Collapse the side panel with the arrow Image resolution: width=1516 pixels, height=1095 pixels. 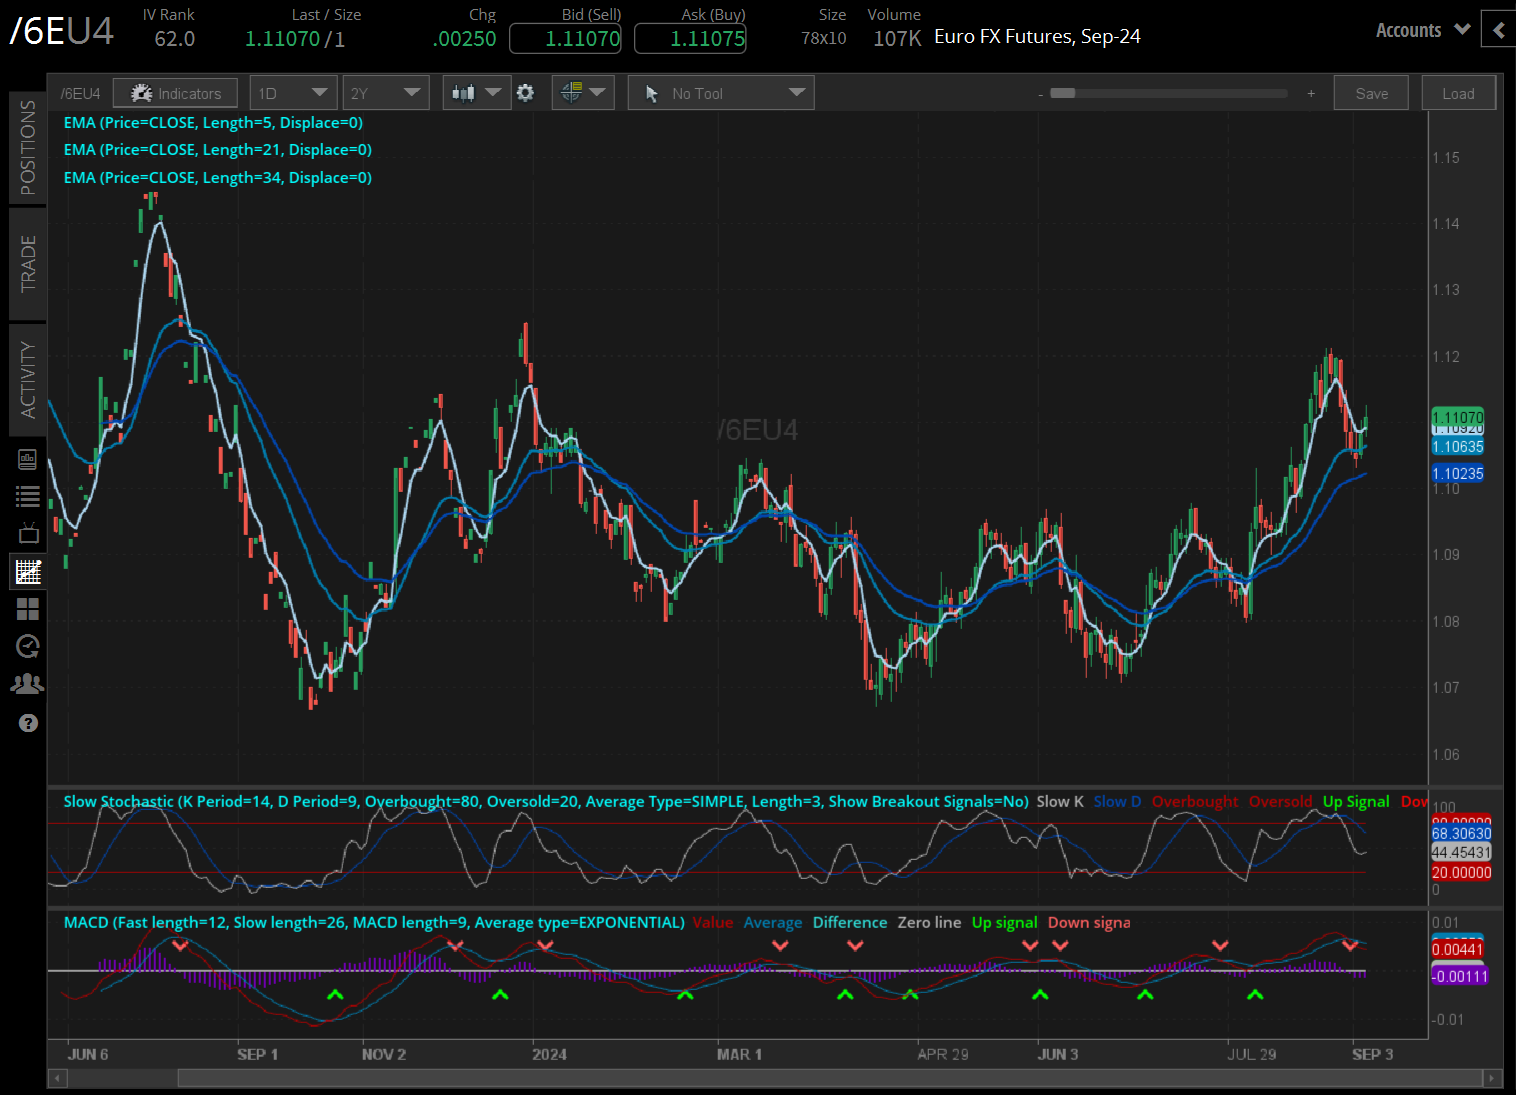pyautogui.click(x=1498, y=30)
